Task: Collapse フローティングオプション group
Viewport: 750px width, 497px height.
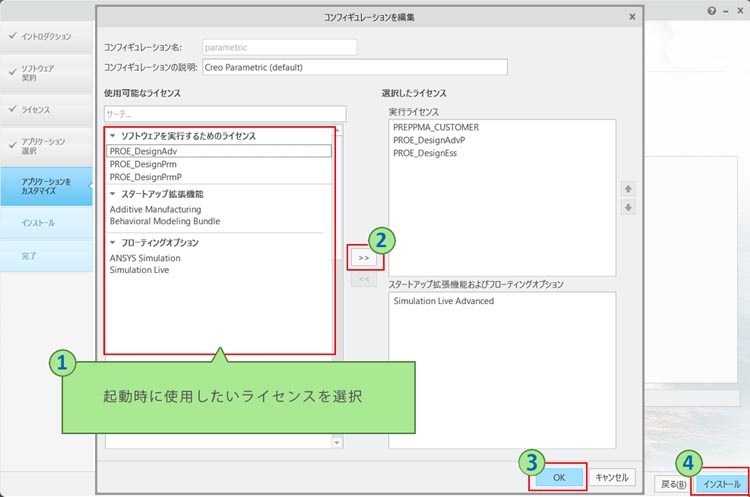Action: pyautogui.click(x=113, y=242)
